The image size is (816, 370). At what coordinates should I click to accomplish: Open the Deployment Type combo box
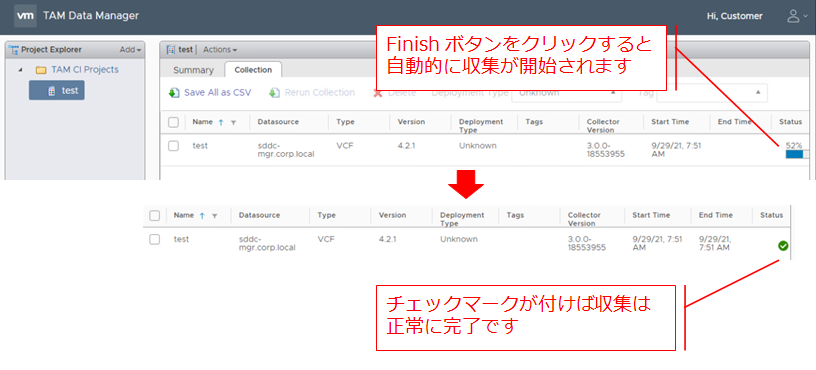[x=567, y=93]
